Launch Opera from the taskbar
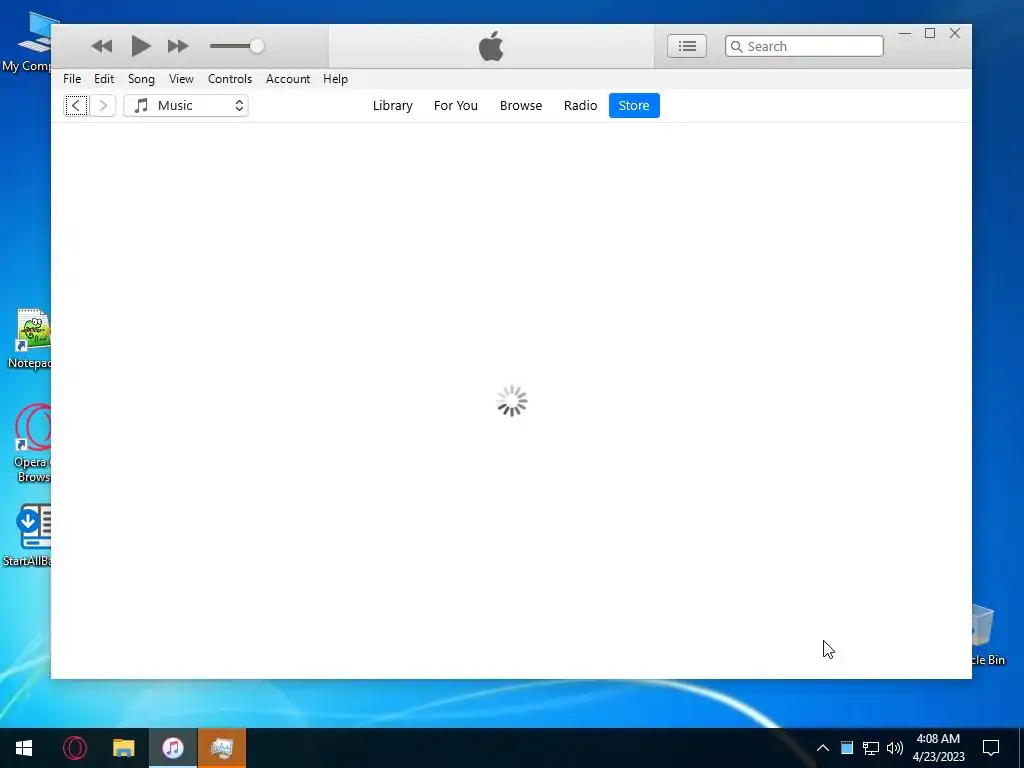The width and height of the screenshot is (1024, 768). tap(74, 748)
